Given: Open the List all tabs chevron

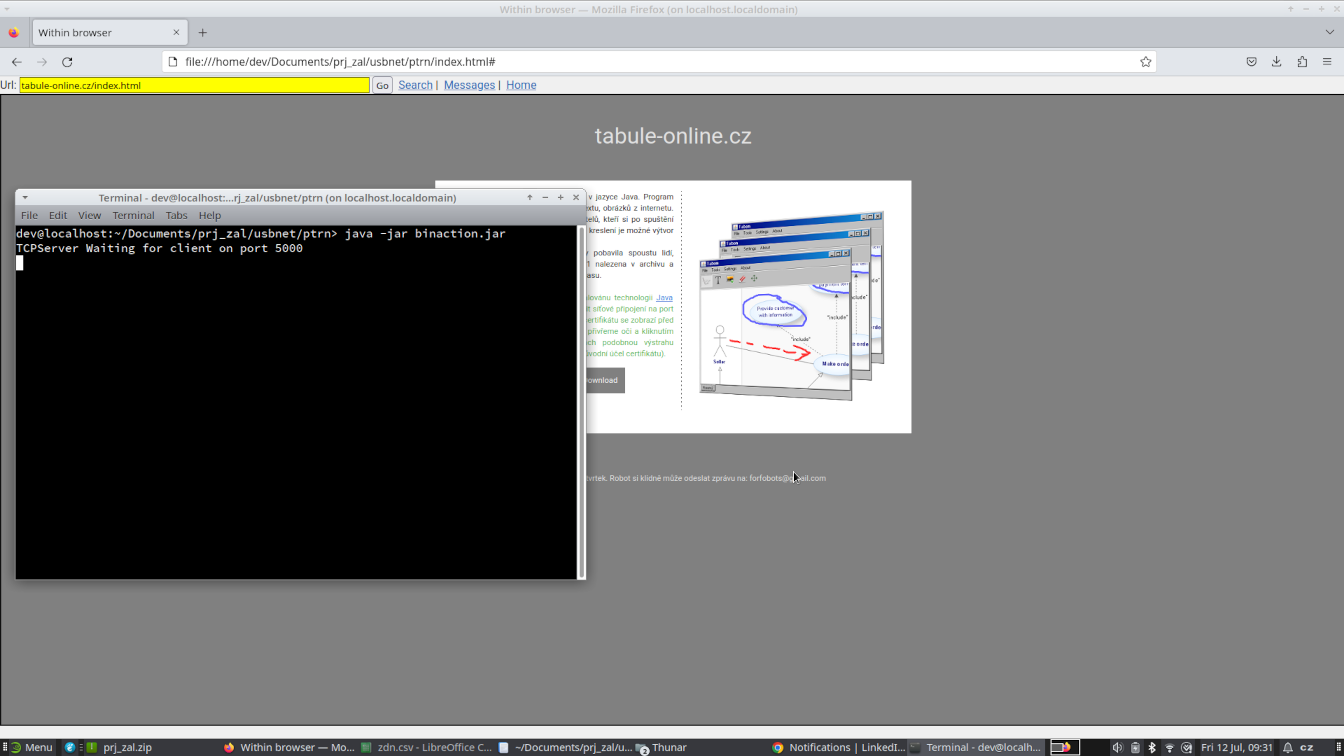Looking at the screenshot, I should pyautogui.click(x=1328, y=31).
